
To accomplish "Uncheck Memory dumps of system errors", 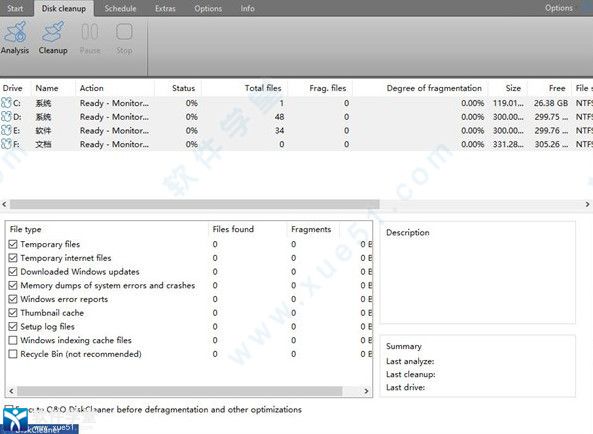I will click(x=13, y=285).
